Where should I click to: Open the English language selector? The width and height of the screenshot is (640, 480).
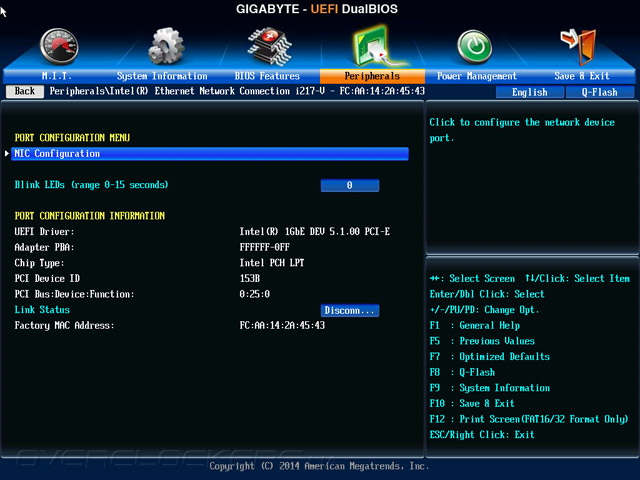point(530,92)
